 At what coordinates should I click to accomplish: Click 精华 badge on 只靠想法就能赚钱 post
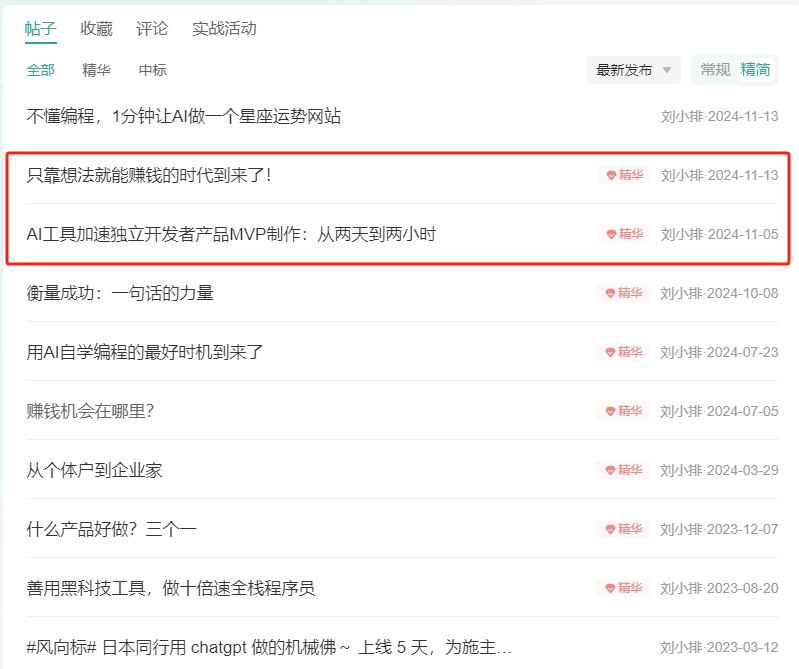[624, 175]
